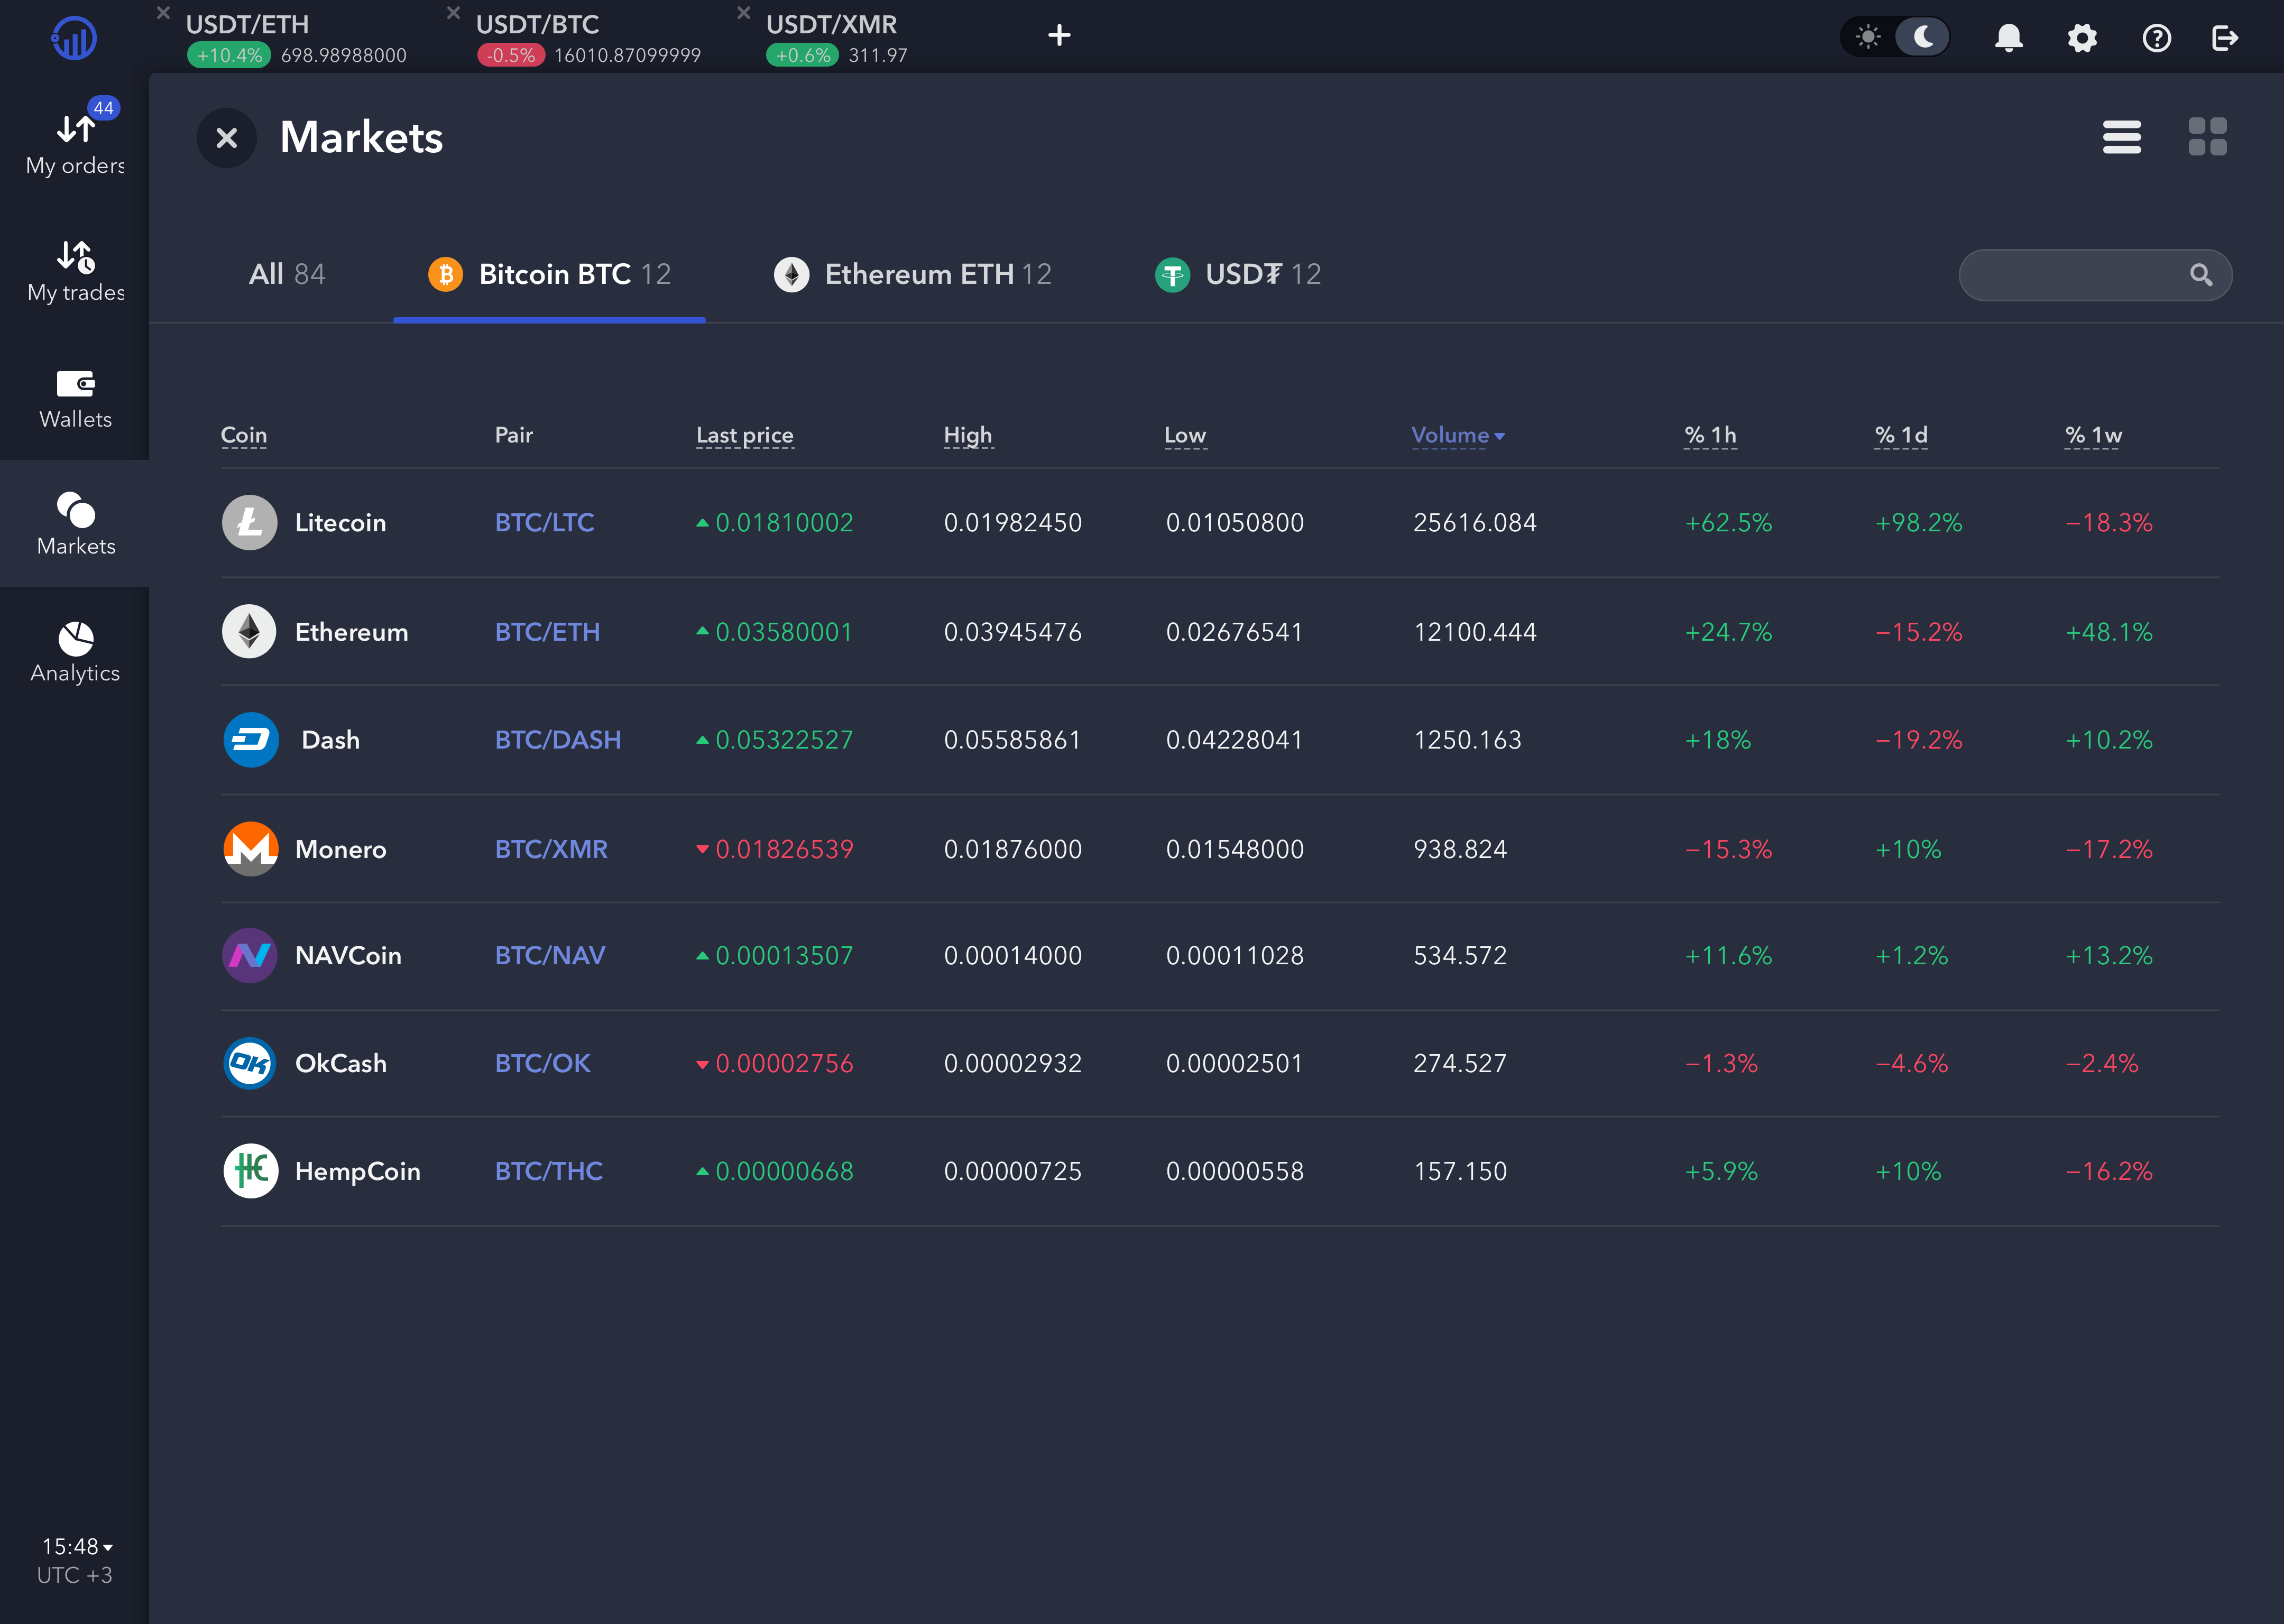Click the Pair column header

click(x=514, y=435)
